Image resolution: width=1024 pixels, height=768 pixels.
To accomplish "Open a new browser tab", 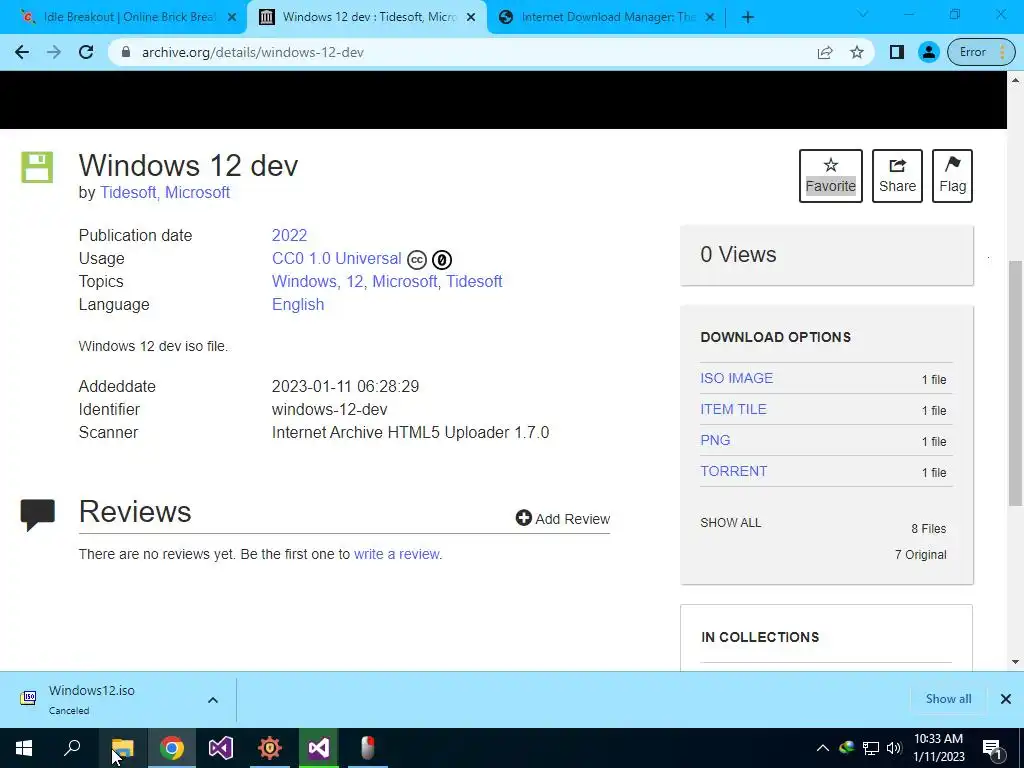I will pos(748,18).
